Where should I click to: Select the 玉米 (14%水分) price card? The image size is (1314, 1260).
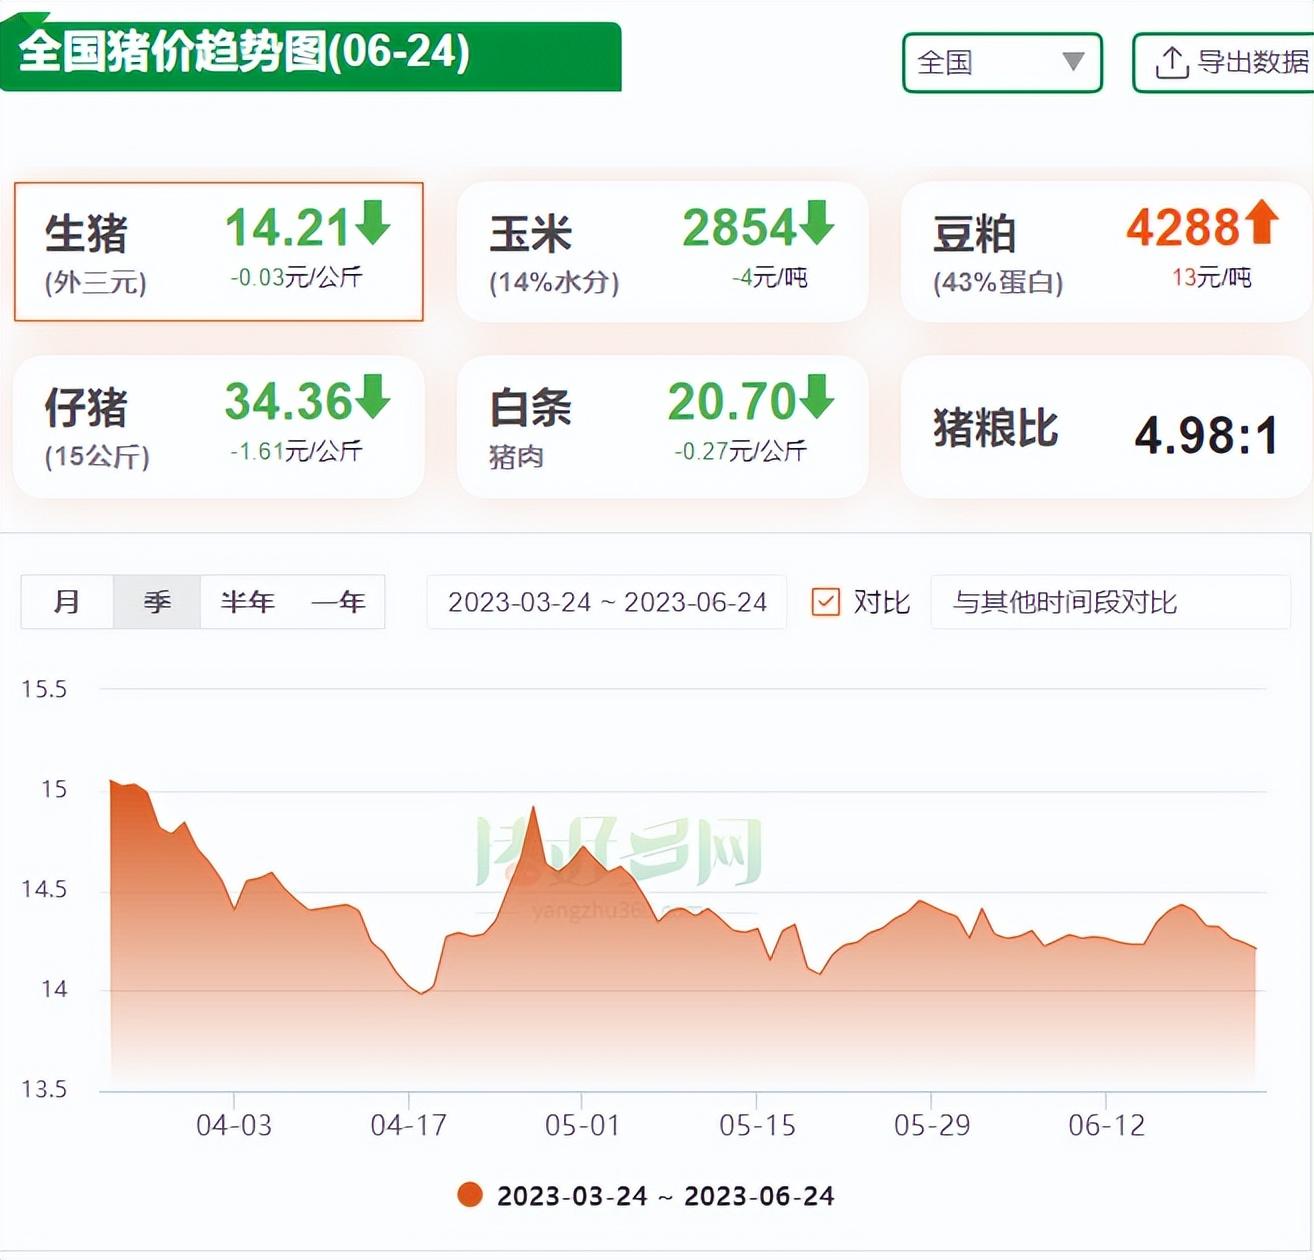[x=662, y=251]
